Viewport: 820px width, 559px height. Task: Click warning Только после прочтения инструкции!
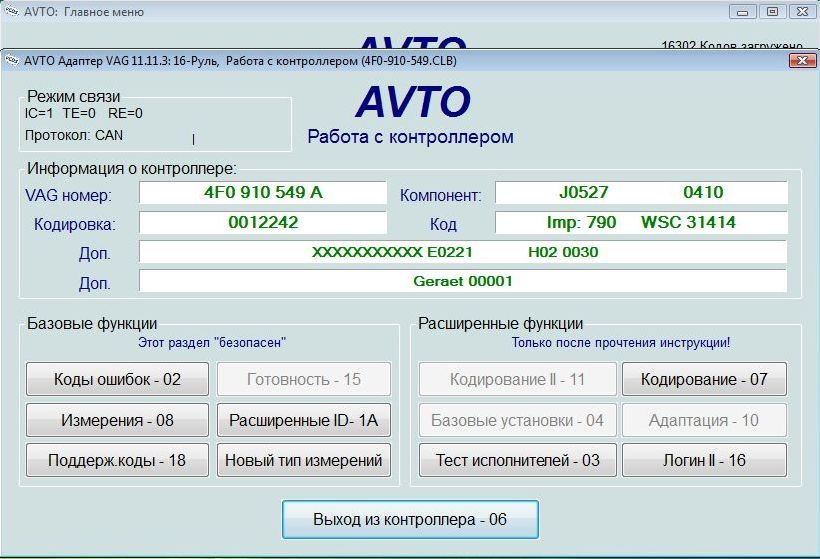tap(621, 343)
